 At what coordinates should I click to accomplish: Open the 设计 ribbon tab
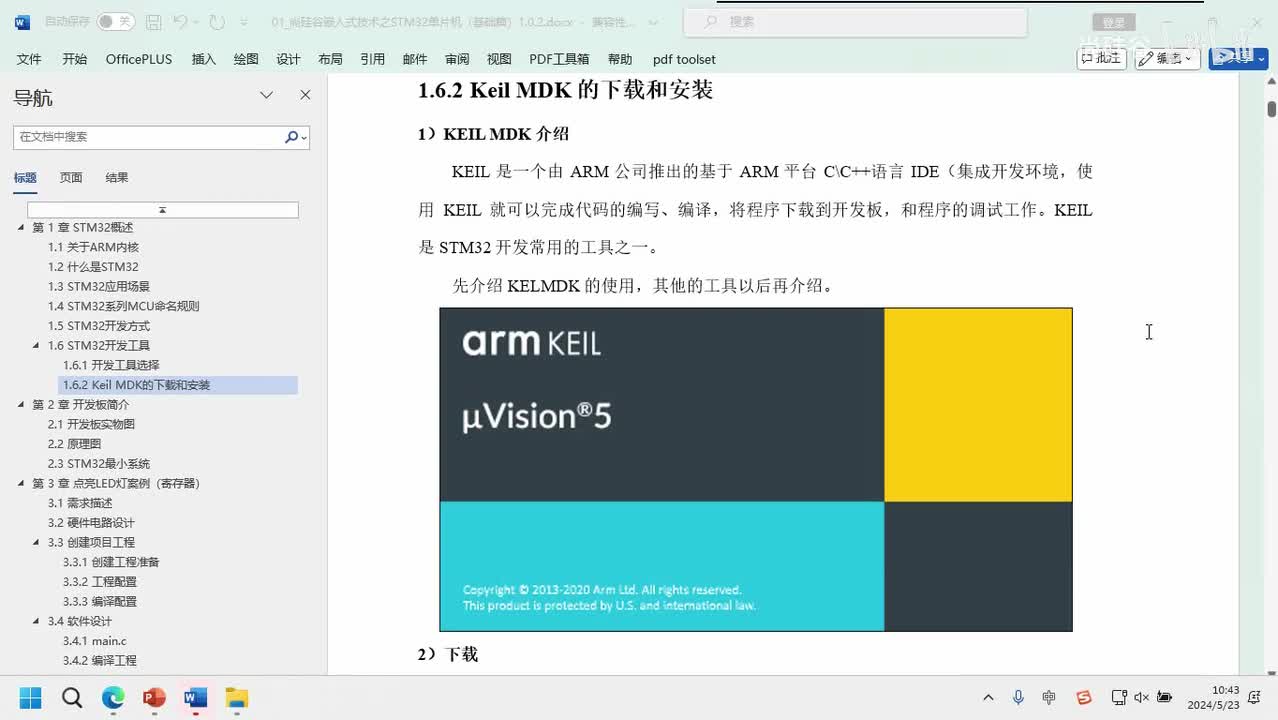288,59
